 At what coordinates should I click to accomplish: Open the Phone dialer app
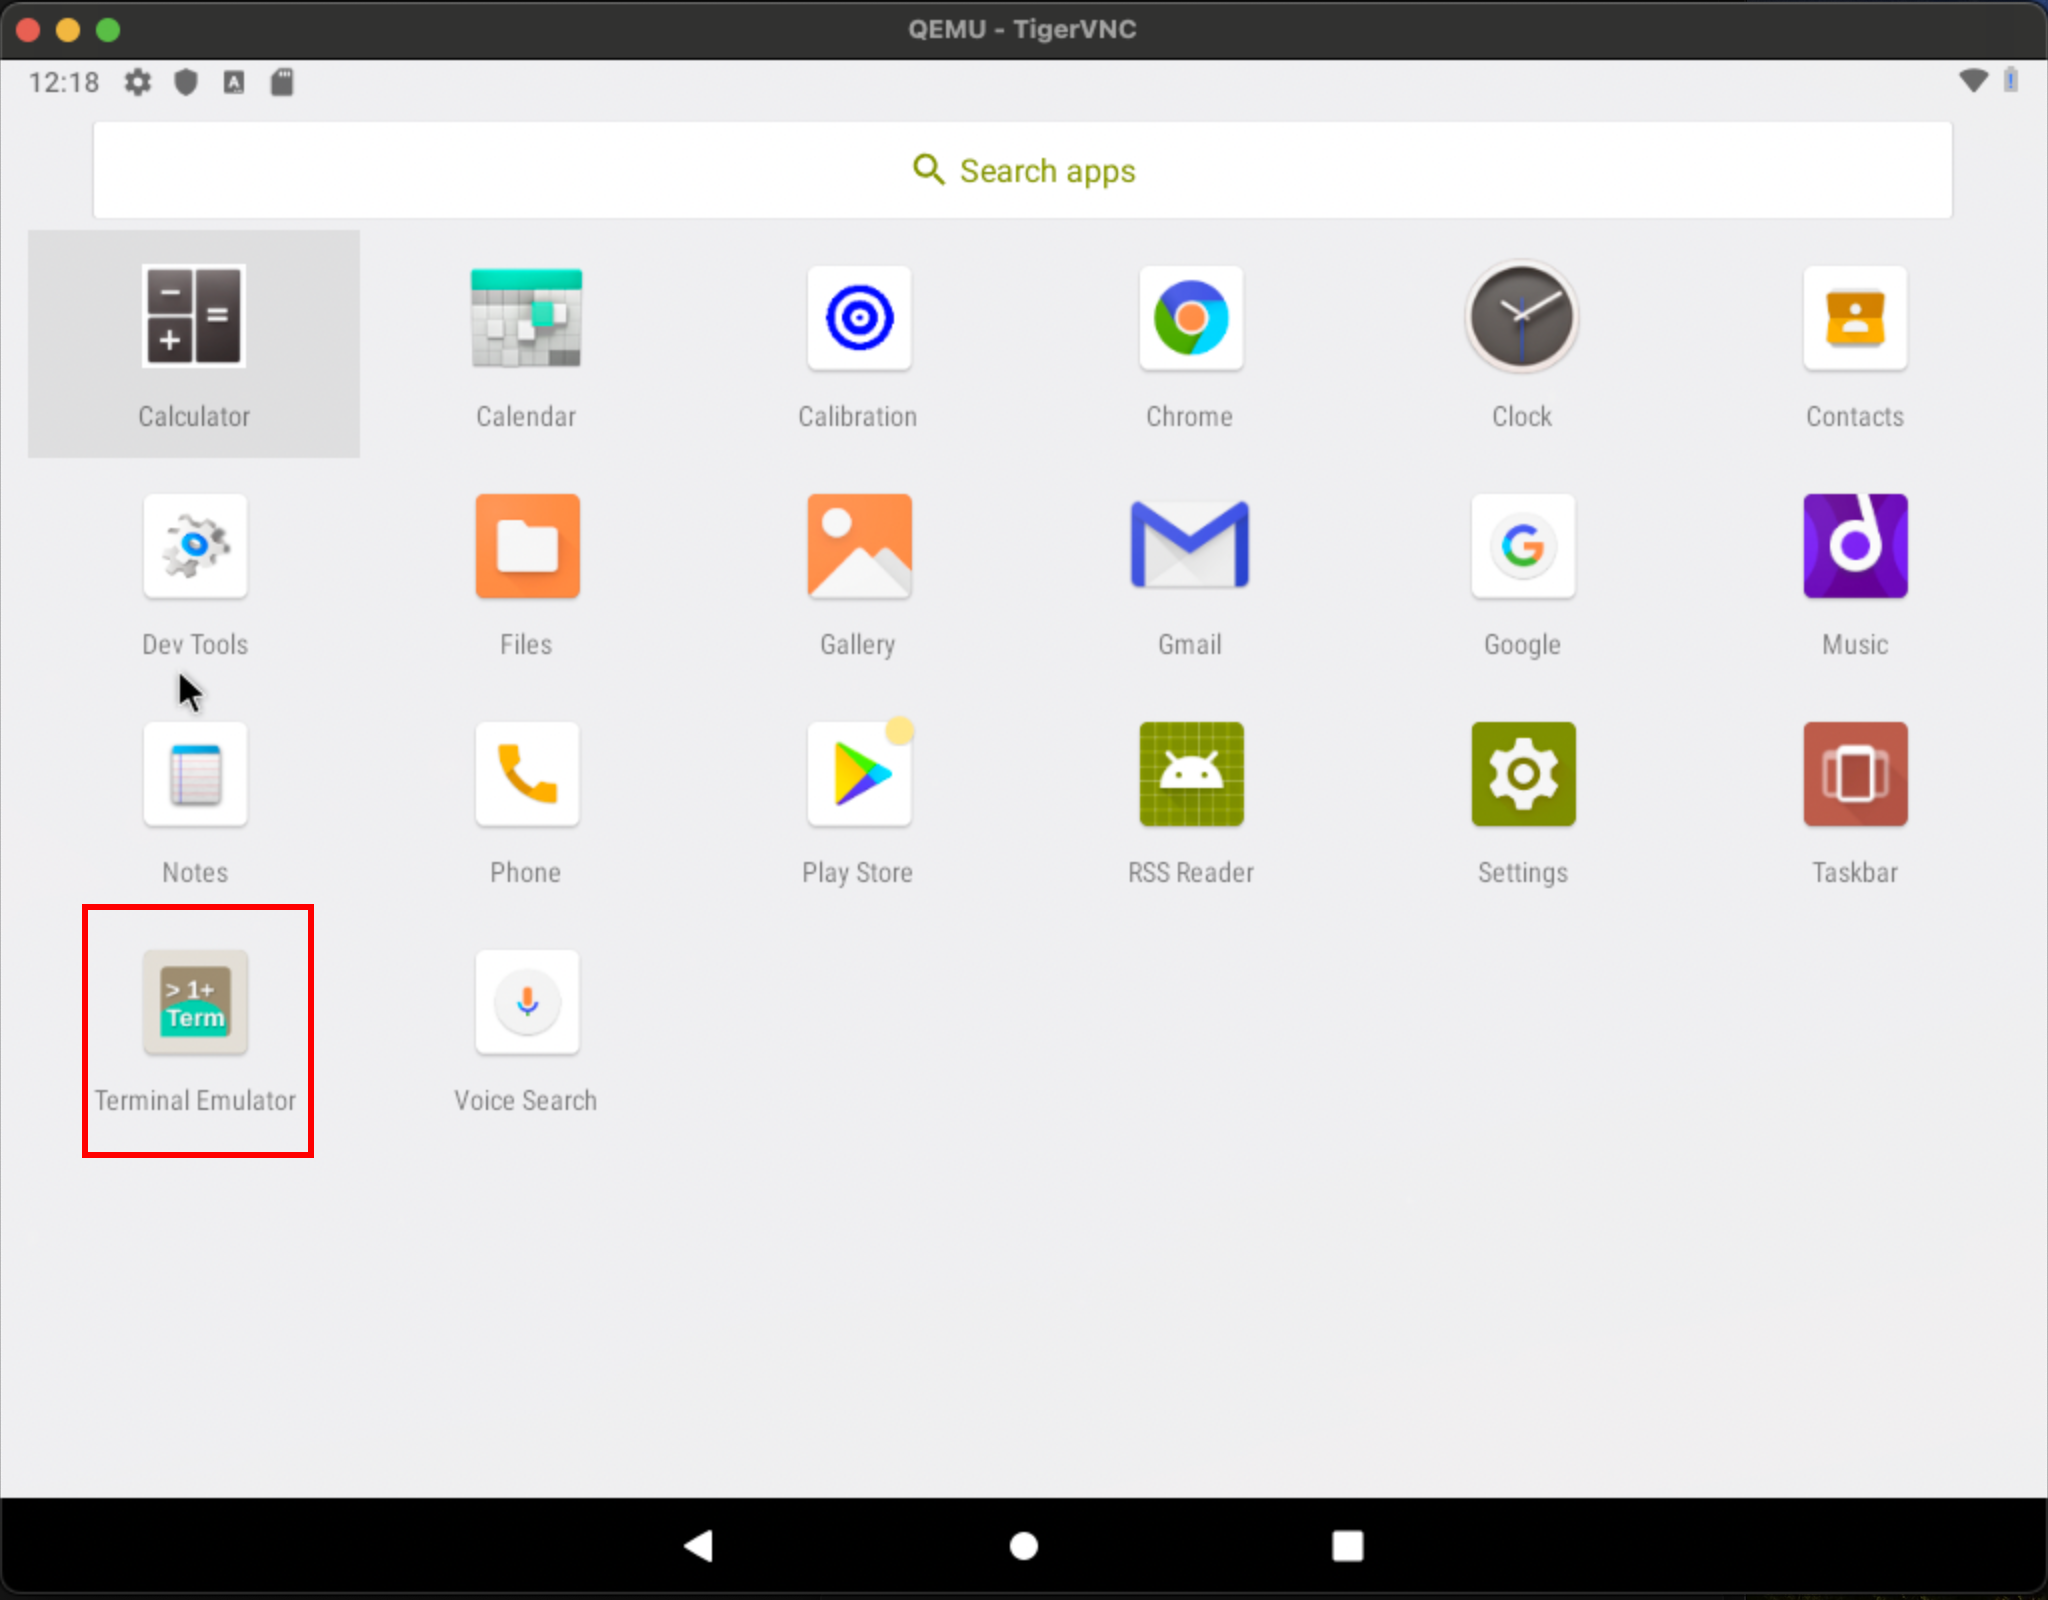[527, 774]
